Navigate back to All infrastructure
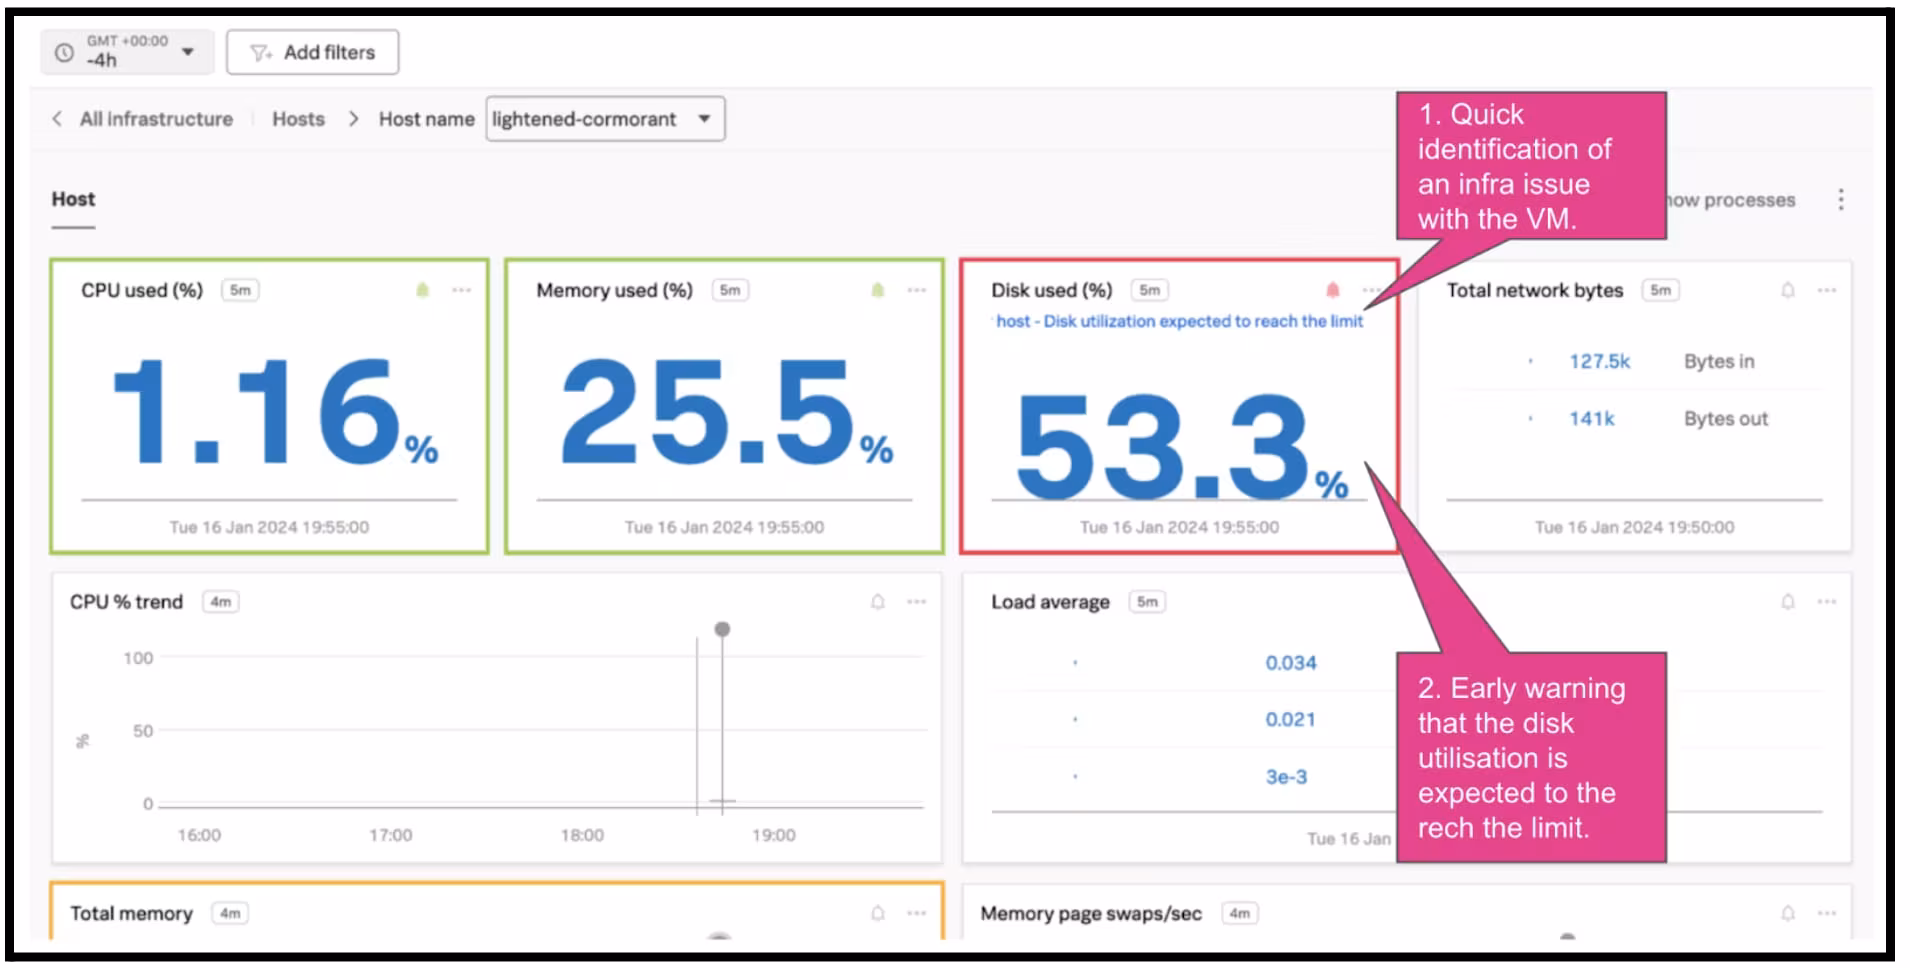This screenshot has height=968, width=1910. pyautogui.click(x=155, y=119)
